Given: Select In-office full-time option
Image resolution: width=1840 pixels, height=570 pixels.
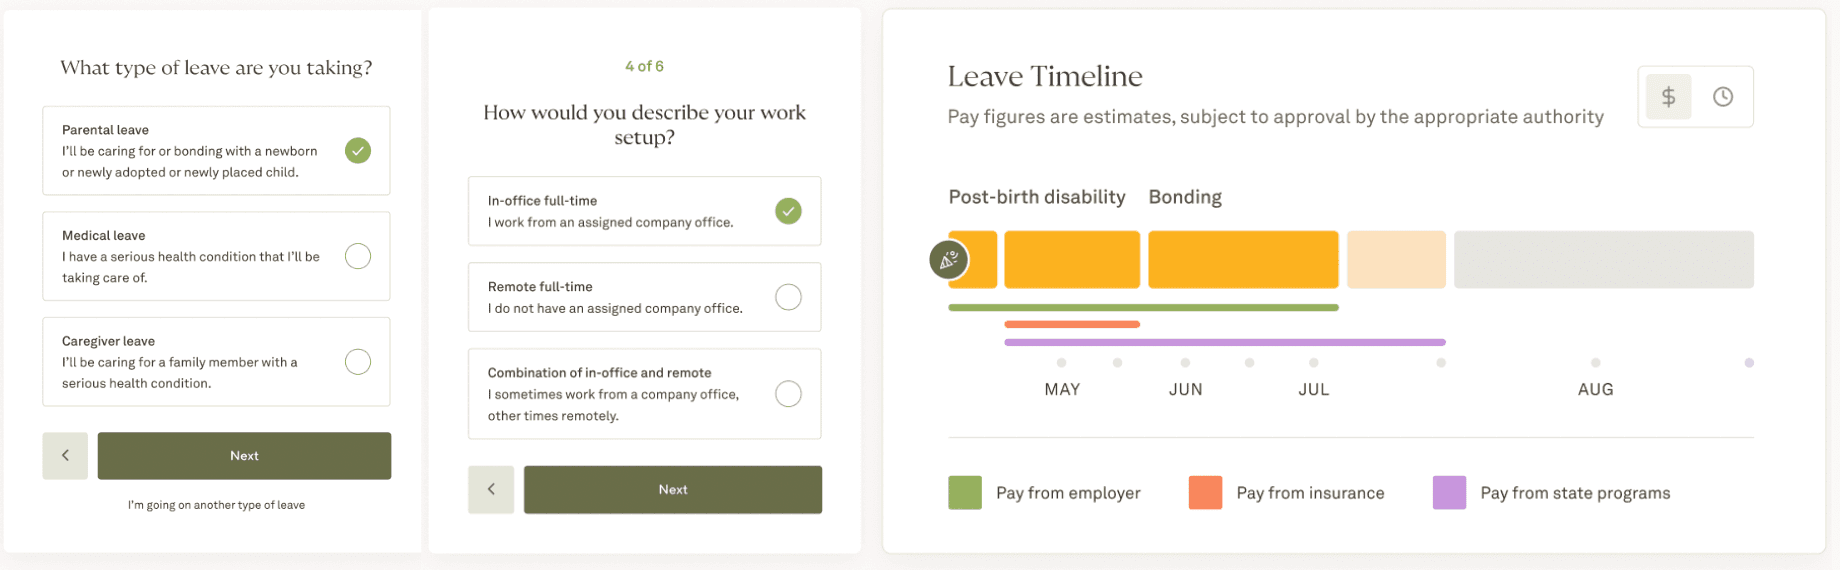Looking at the screenshot, I should (x=788, y=211).
